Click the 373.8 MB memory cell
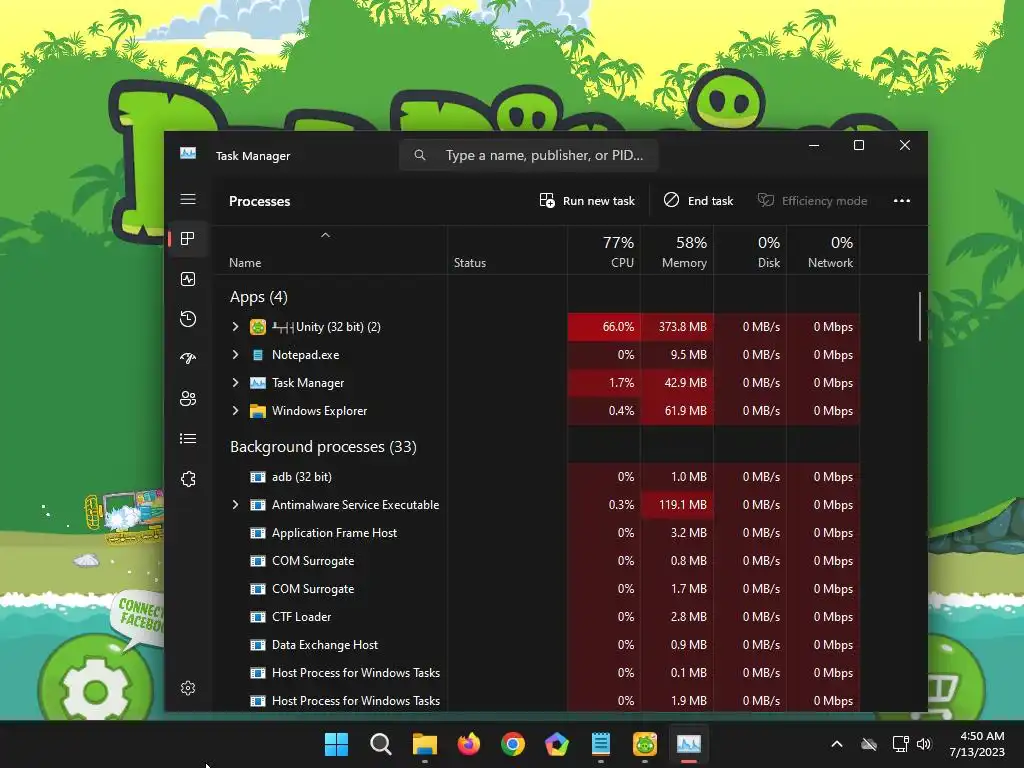Screen dimensions: 1024x768 click(677, 327)
